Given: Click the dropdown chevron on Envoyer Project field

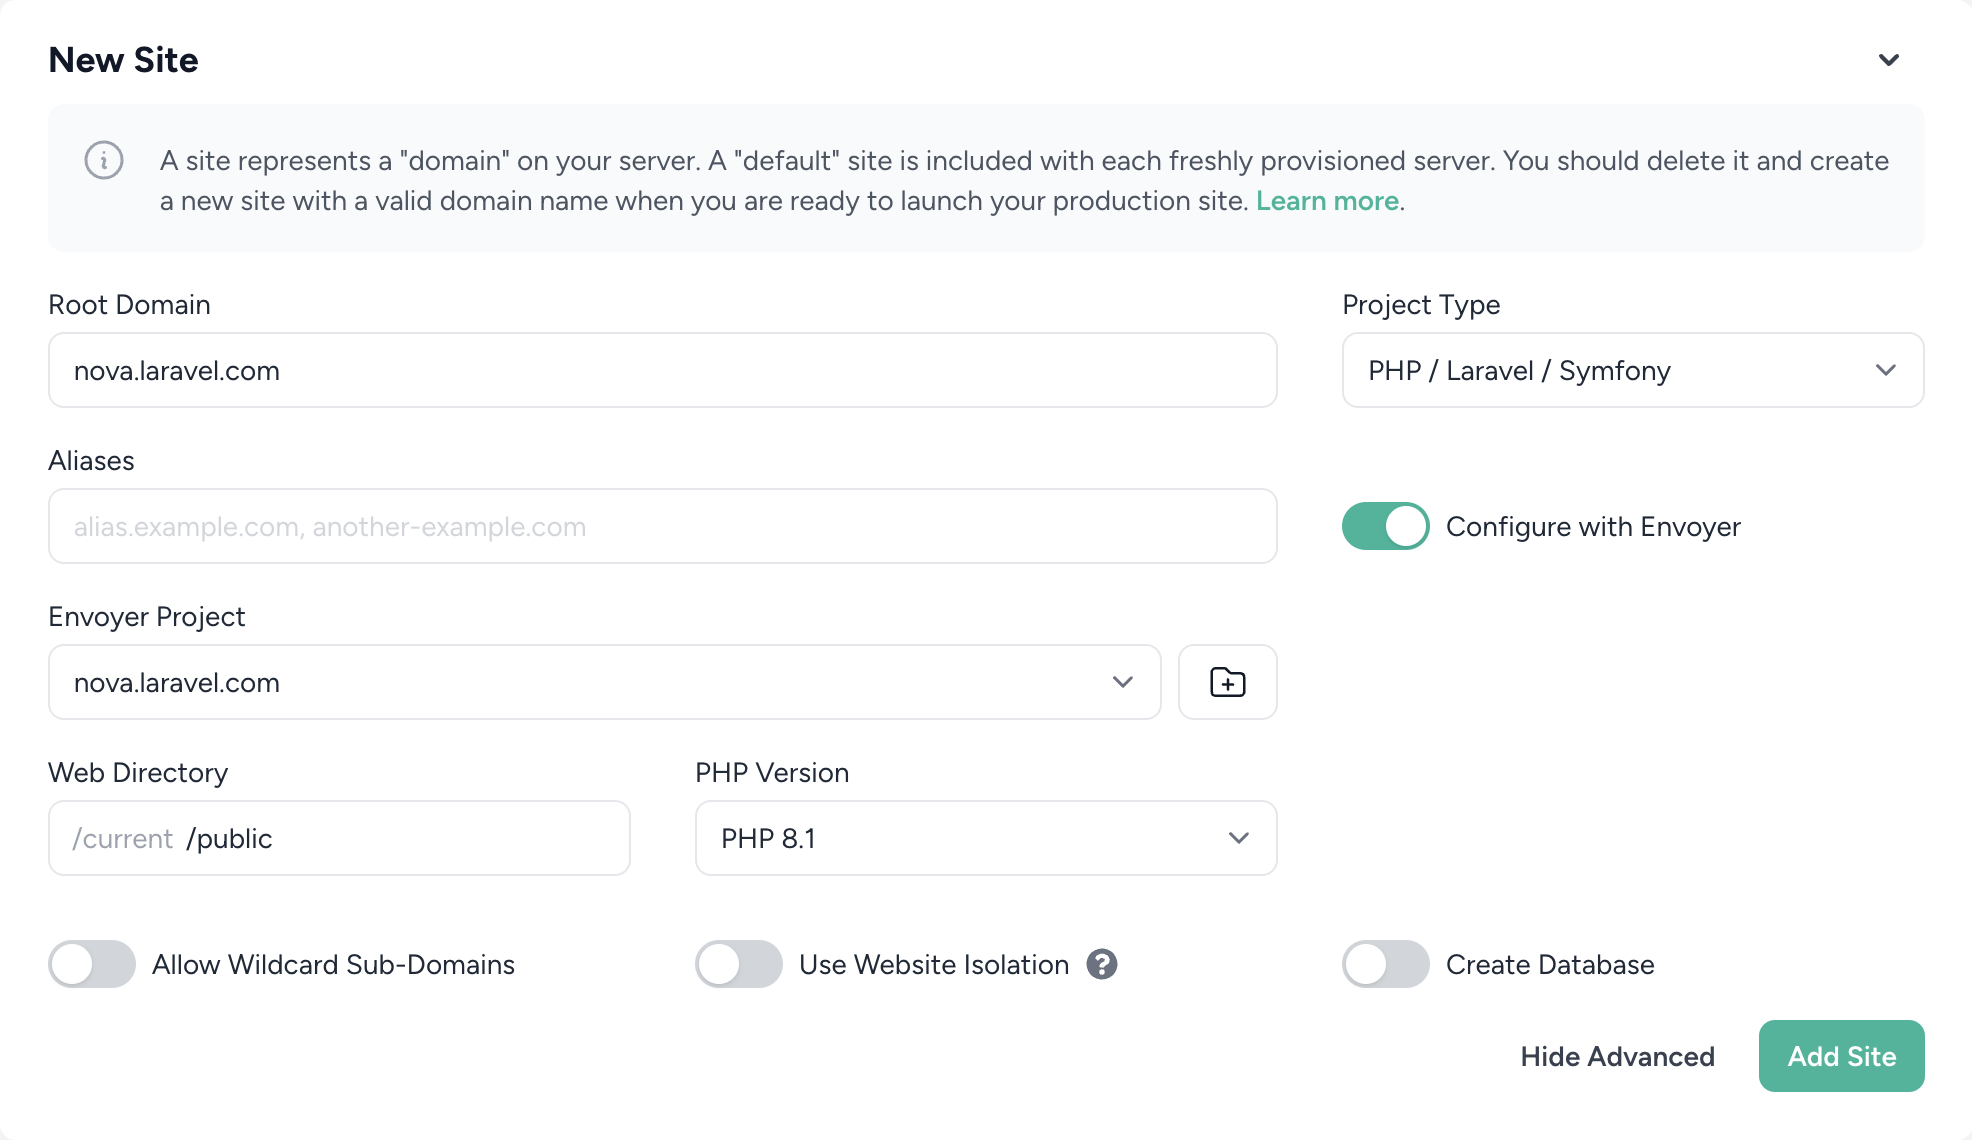Looking at the screenshot, I should (x=1122, y=683).
